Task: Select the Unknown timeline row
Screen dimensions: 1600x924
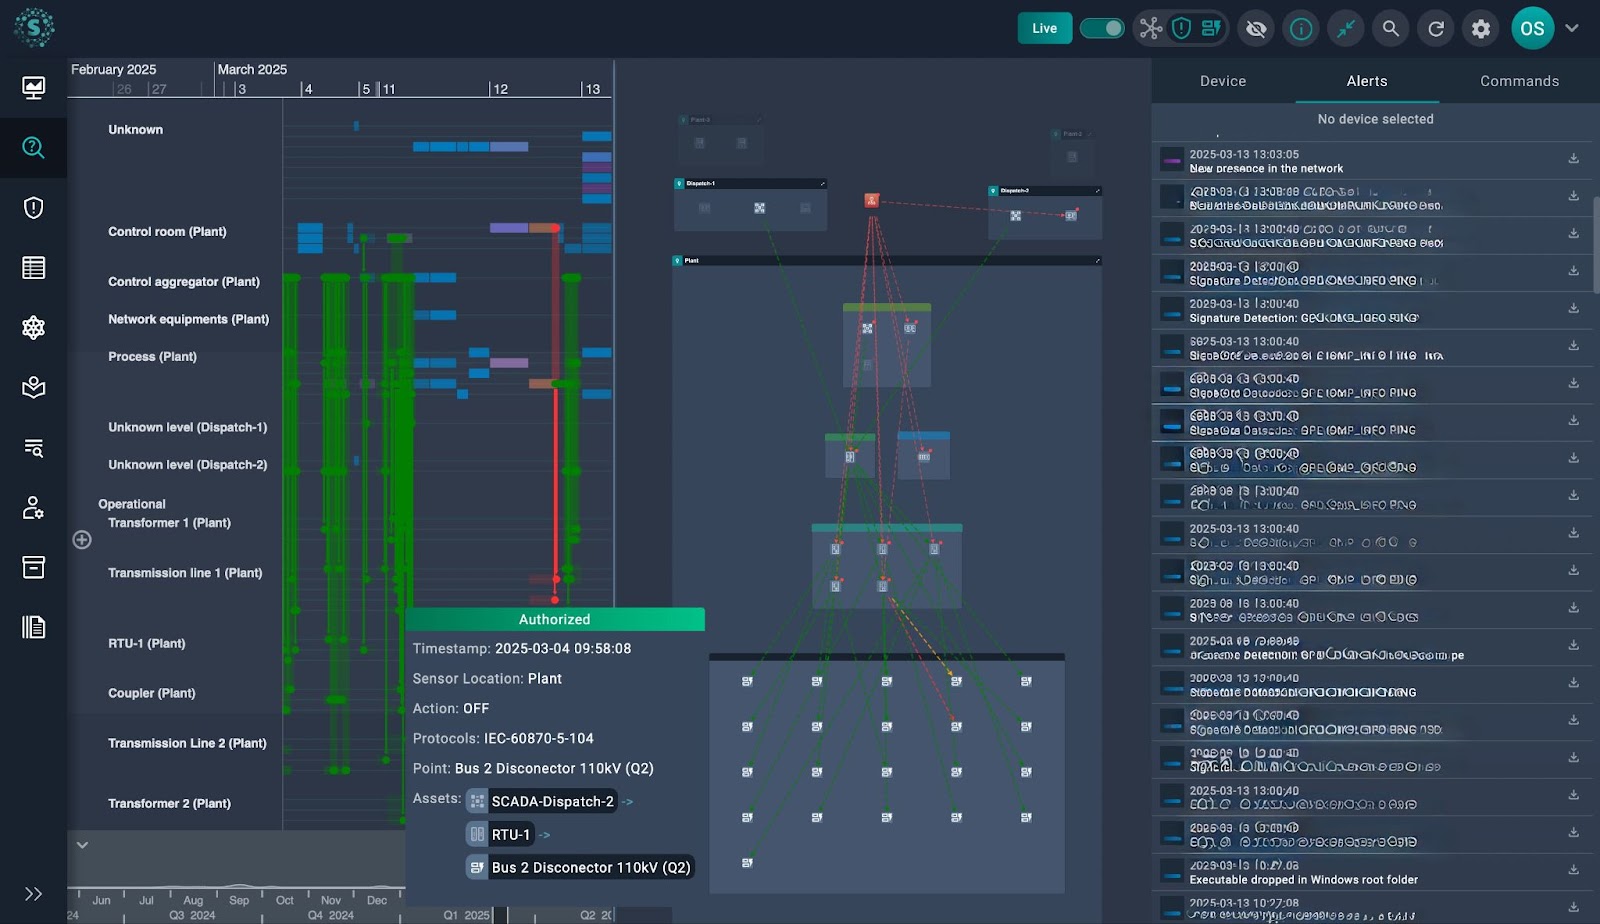Action: click(x=135, y=130)
